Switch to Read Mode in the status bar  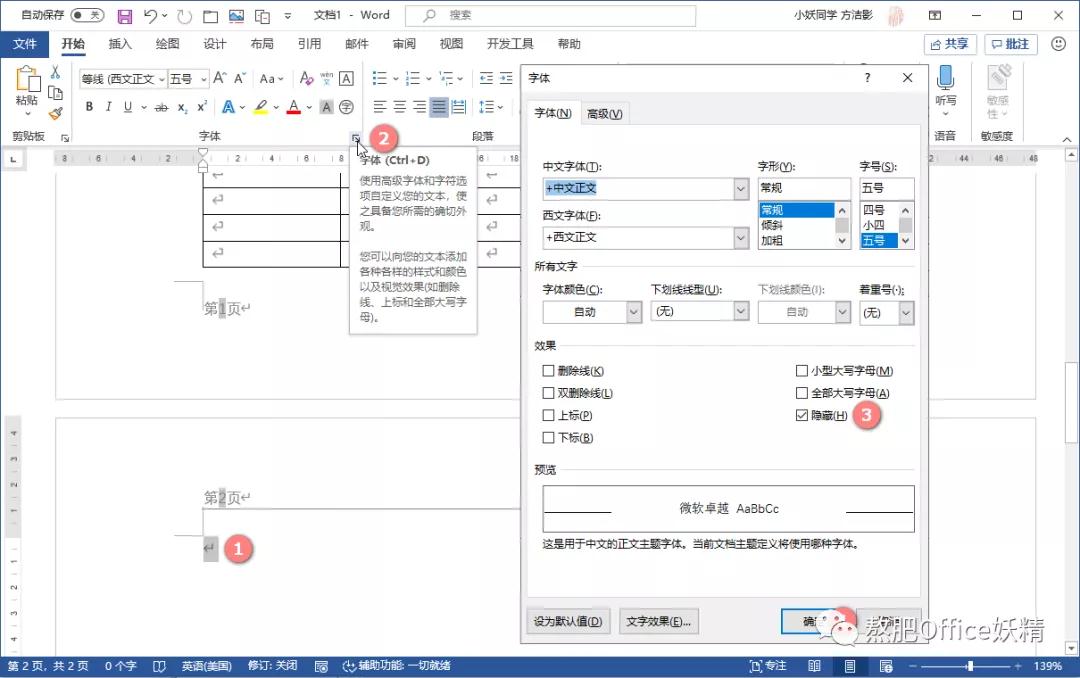[x=815, y=665]
